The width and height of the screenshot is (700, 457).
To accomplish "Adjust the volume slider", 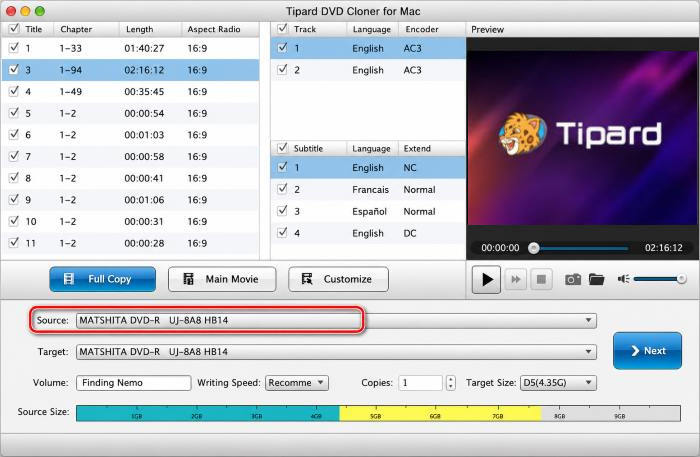I will tap(659, 279).
